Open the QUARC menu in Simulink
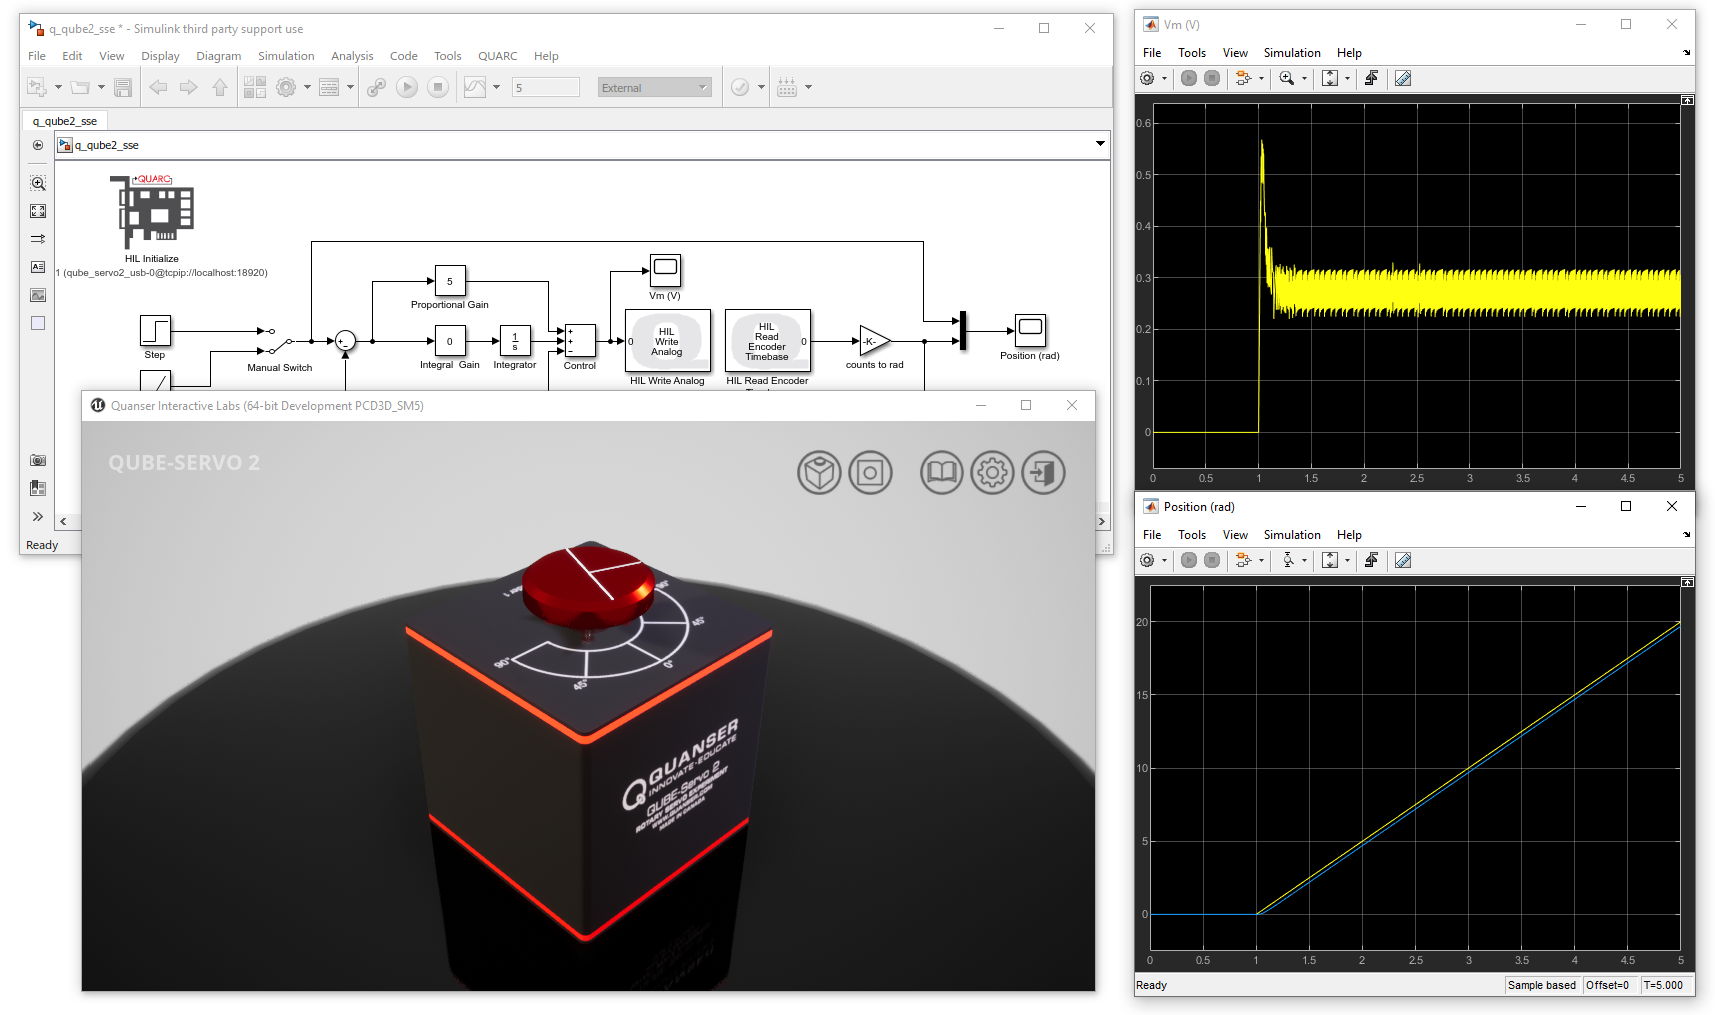Screen dimensions: 1715x1015 coord(497,56)
